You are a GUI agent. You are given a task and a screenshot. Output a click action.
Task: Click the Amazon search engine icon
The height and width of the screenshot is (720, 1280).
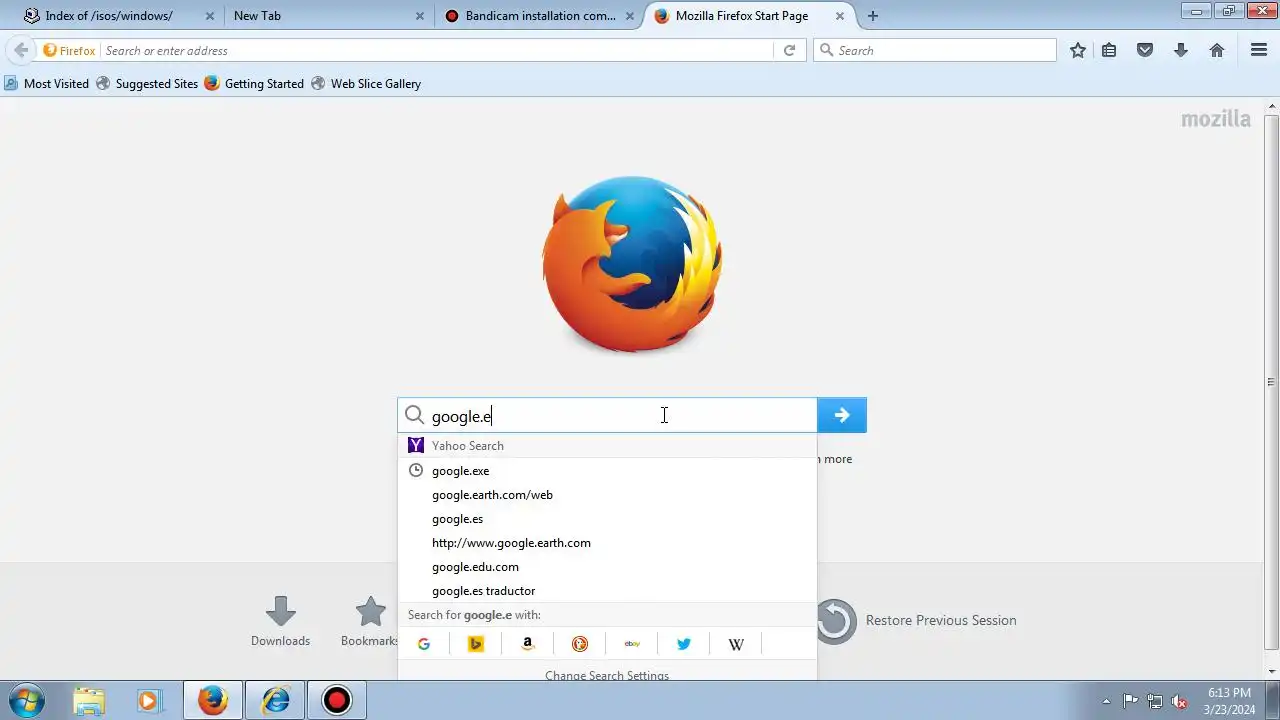528,644
